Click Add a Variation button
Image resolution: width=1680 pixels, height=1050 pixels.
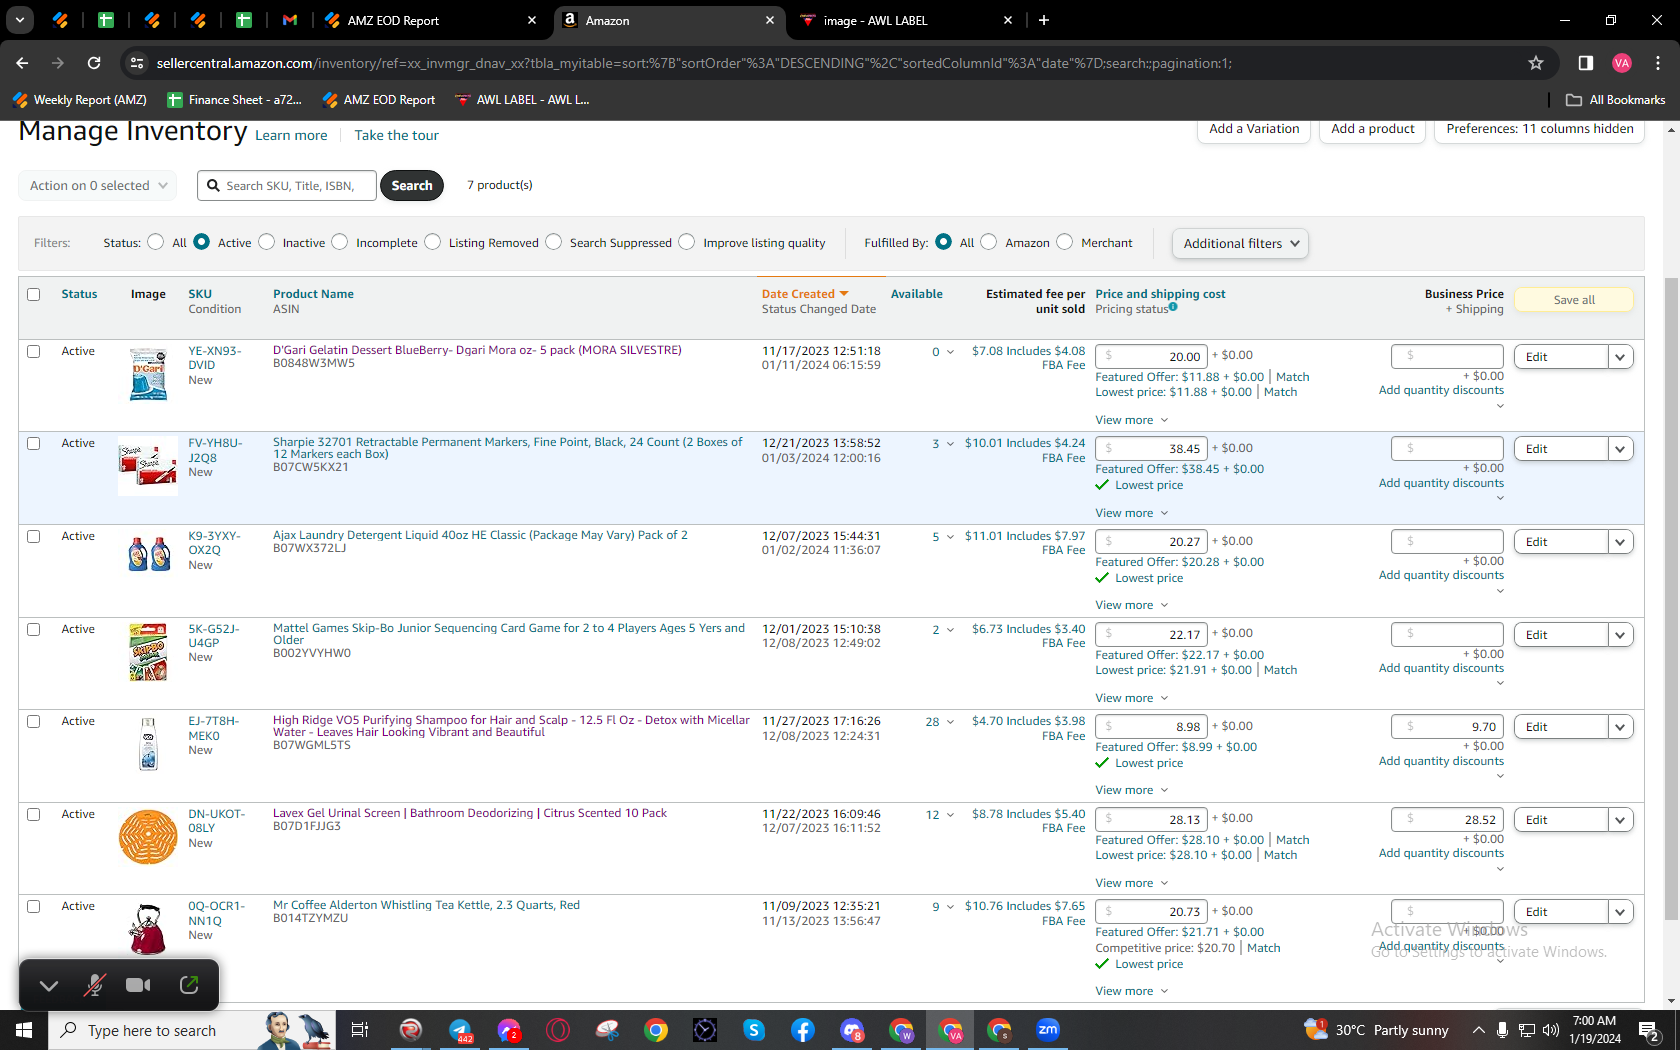pos(1254,130)
